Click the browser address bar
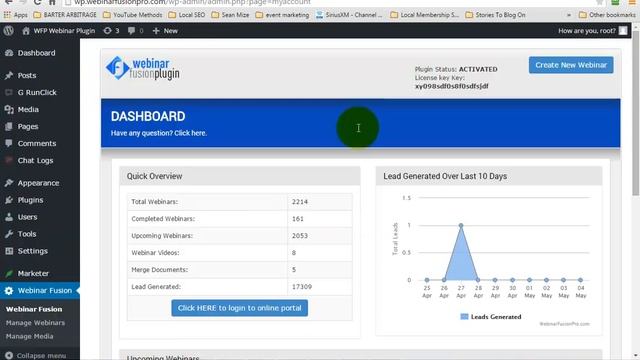This screenshot has width=640, height=360. (x=327, y=2)
